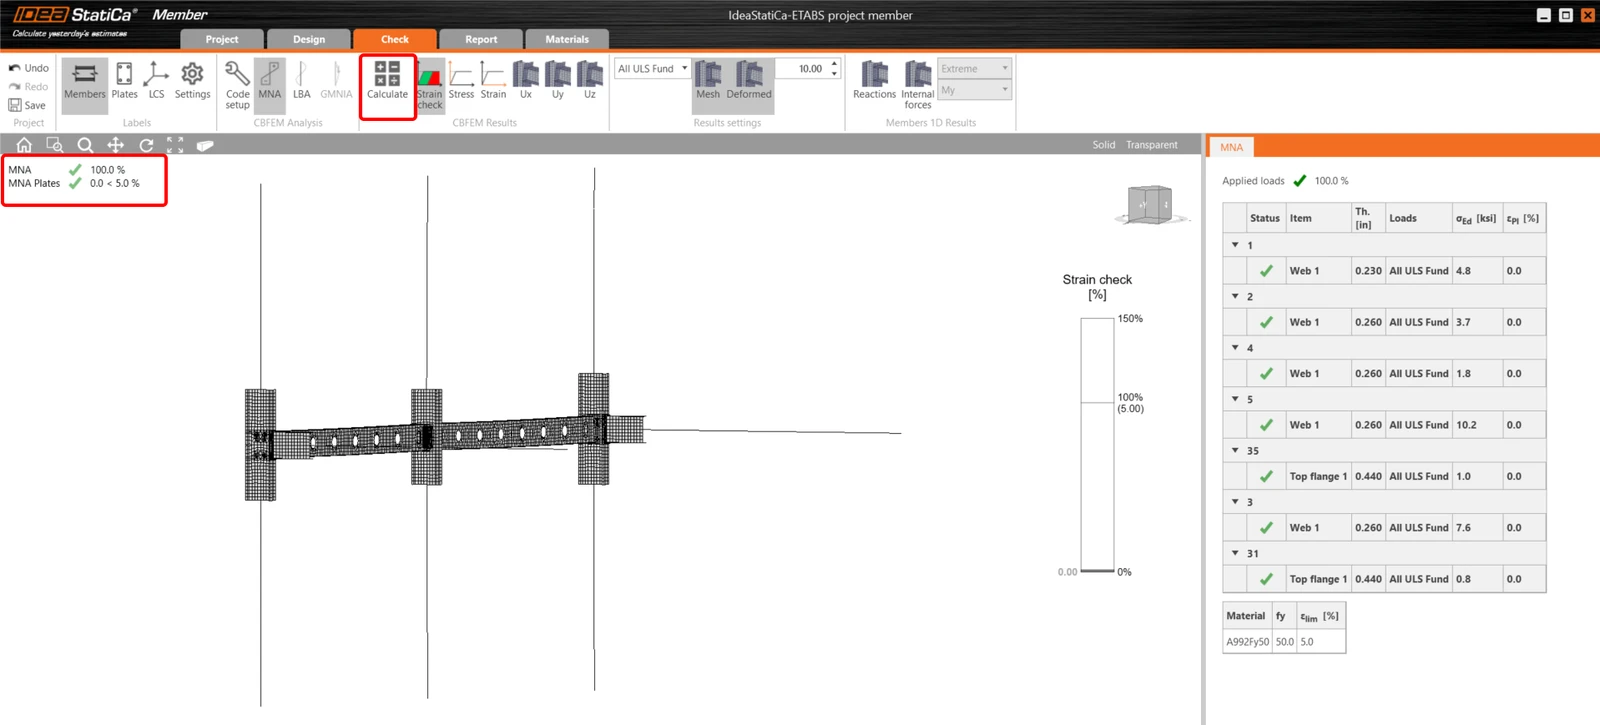
Task: Run the Calculate analysis
Action: tap(387, 81)
